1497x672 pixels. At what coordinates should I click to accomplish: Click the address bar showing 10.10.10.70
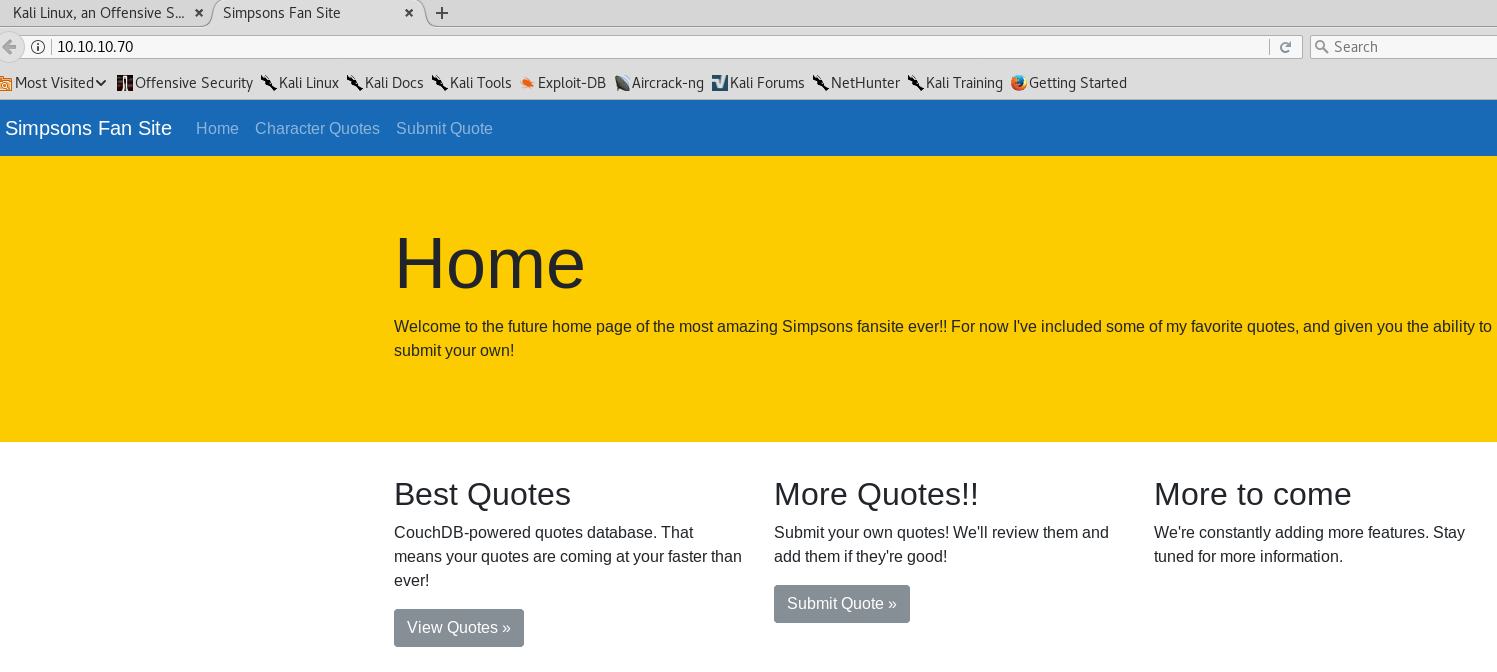[600, 46]
